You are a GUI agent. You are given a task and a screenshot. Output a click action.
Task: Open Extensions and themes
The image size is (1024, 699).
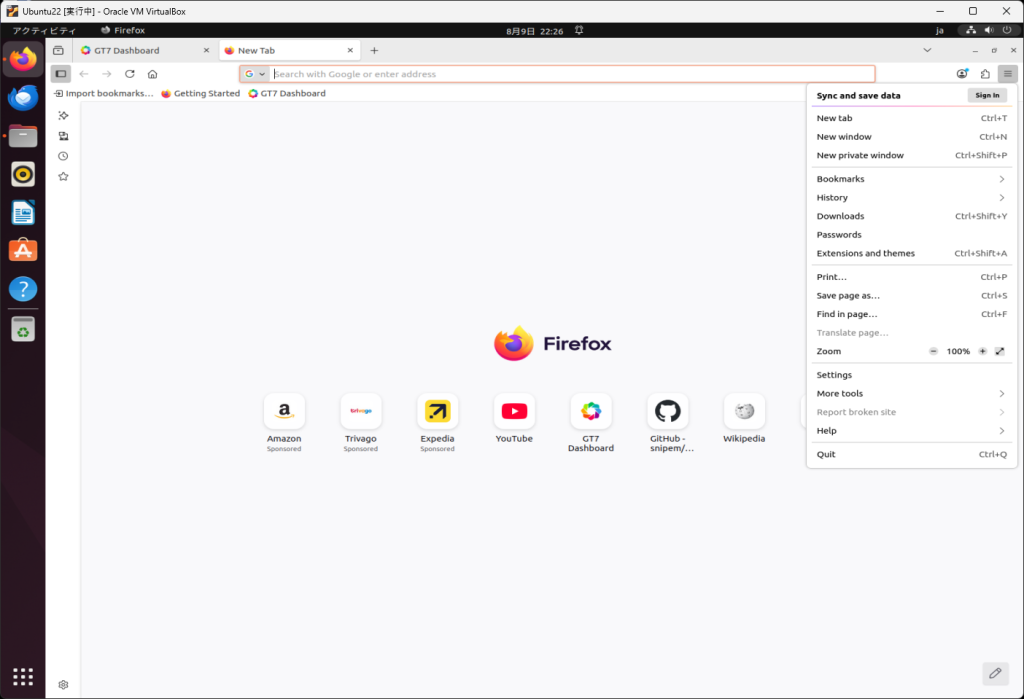pos(912,253)
